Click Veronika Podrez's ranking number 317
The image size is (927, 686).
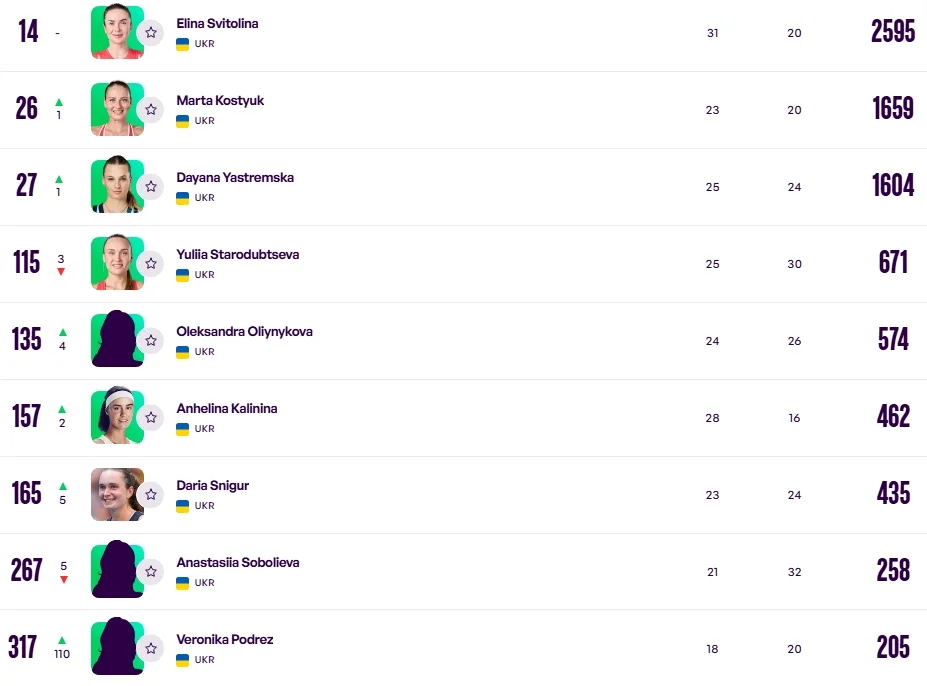click(23, 647)
